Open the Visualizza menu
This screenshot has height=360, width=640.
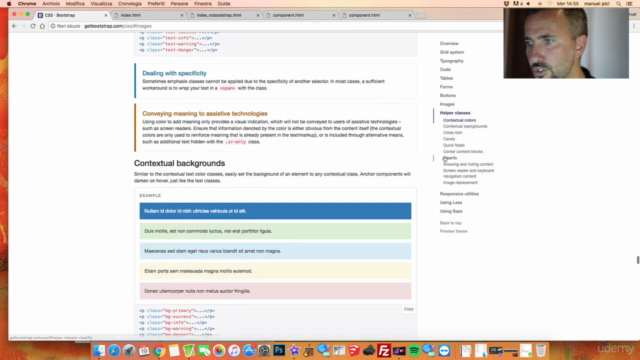pos(101,4)
